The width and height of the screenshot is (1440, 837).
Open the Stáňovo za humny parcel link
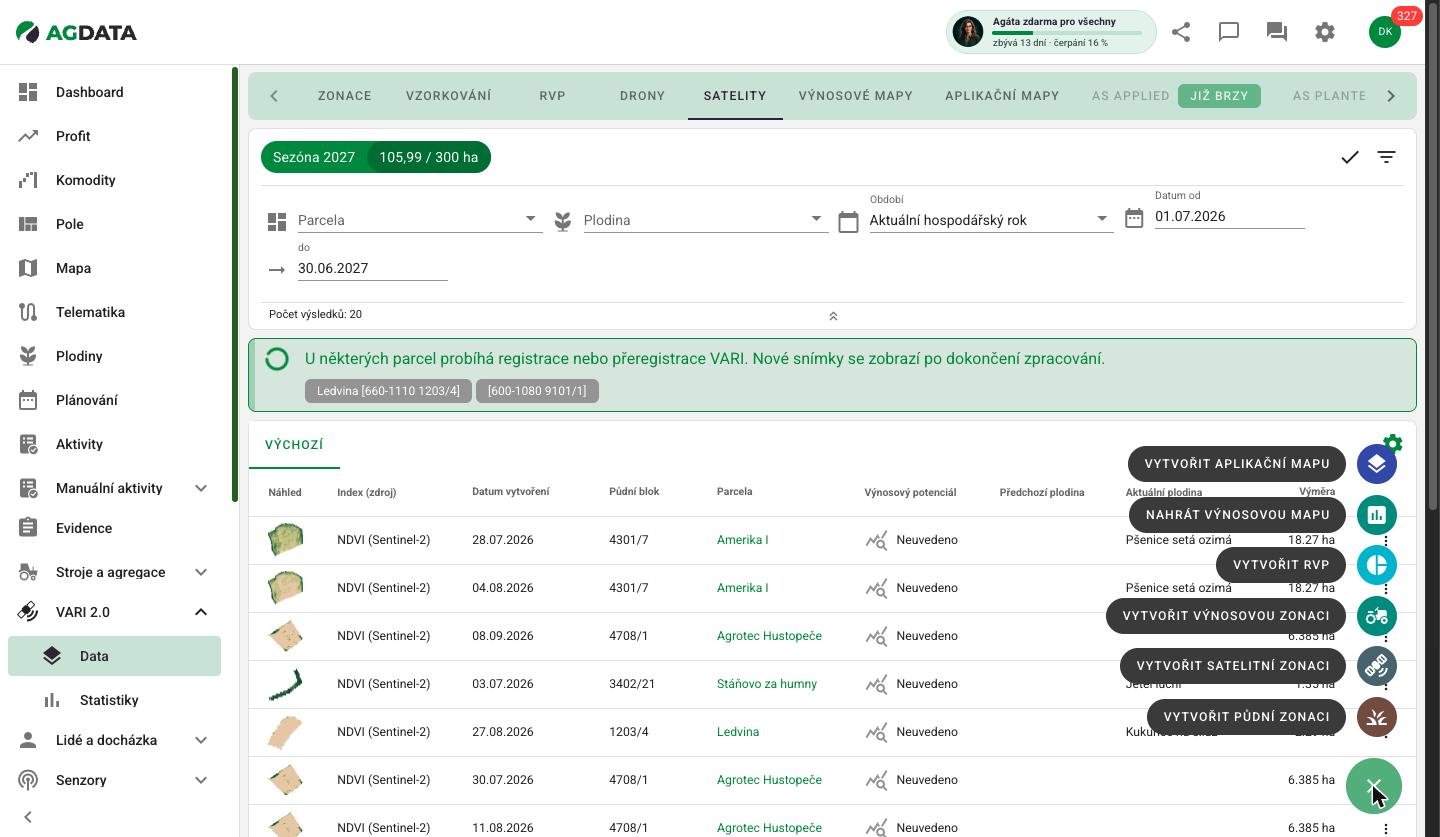coord(767,684)
